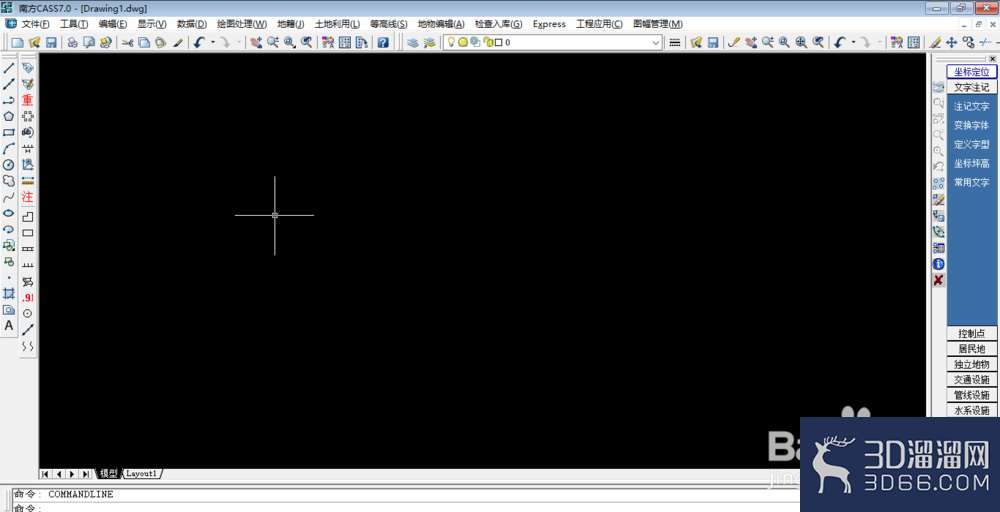
Task: Click the New drawing file icon
Action: (x=17, y=43)
